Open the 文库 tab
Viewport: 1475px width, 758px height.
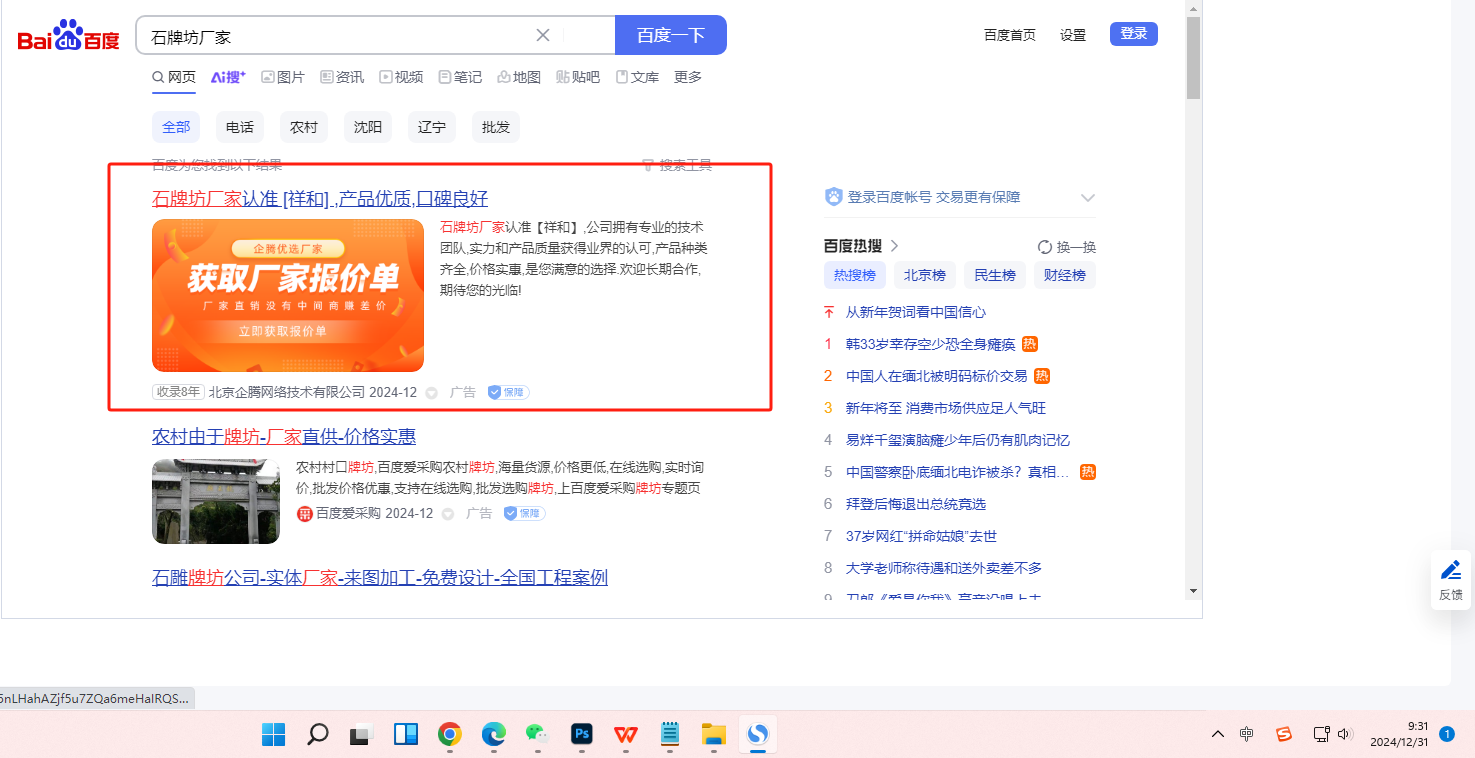(637, 77)
